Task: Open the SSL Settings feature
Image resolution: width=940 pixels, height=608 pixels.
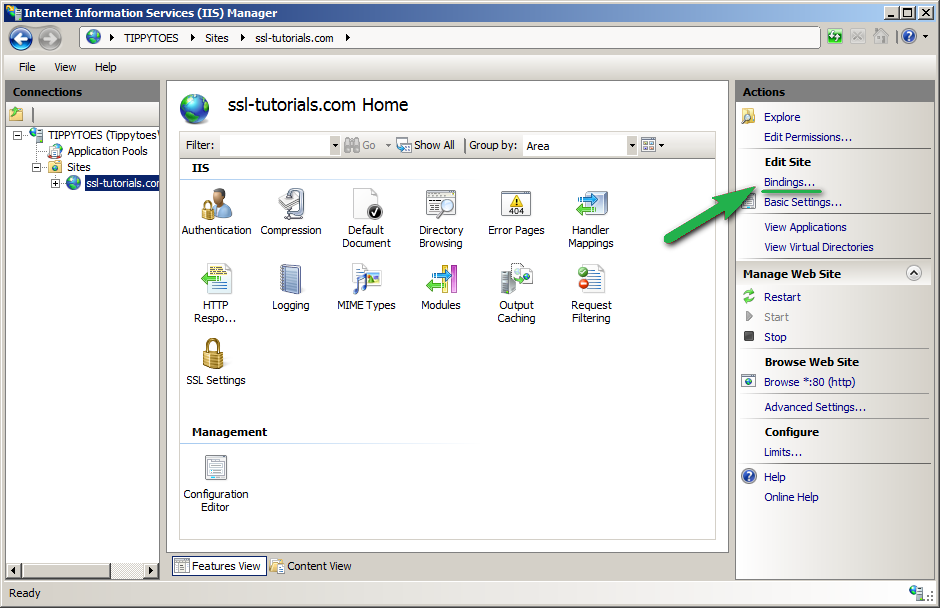Action: coord(215,362)
